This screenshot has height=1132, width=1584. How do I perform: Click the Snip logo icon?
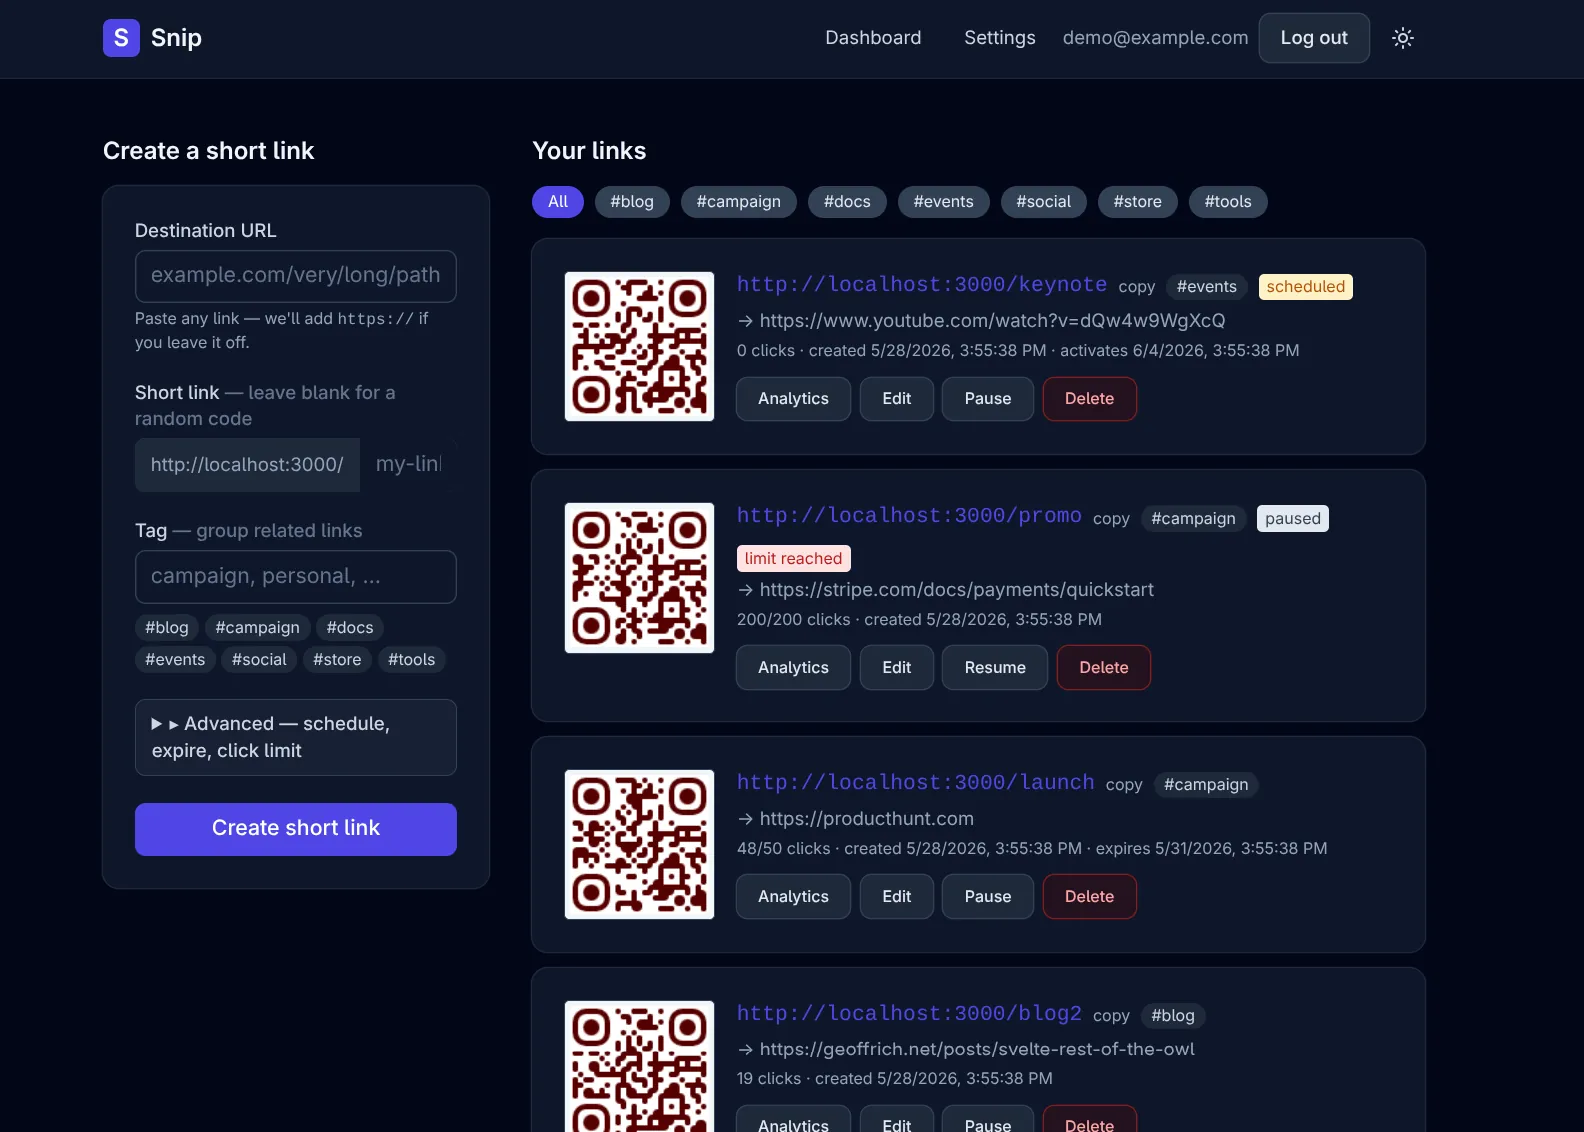pos(121,38)
